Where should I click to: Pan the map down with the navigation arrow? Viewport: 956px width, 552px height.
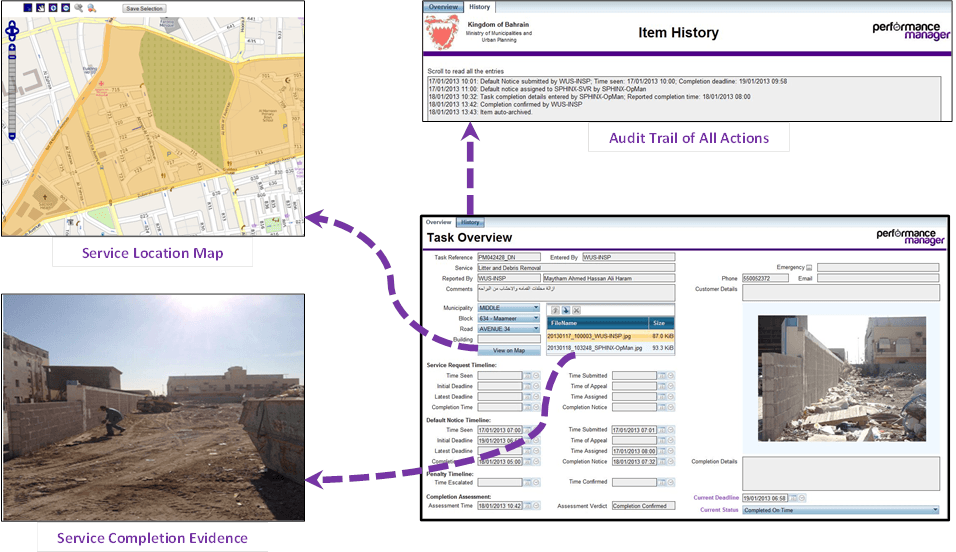[x=12, y=38]
